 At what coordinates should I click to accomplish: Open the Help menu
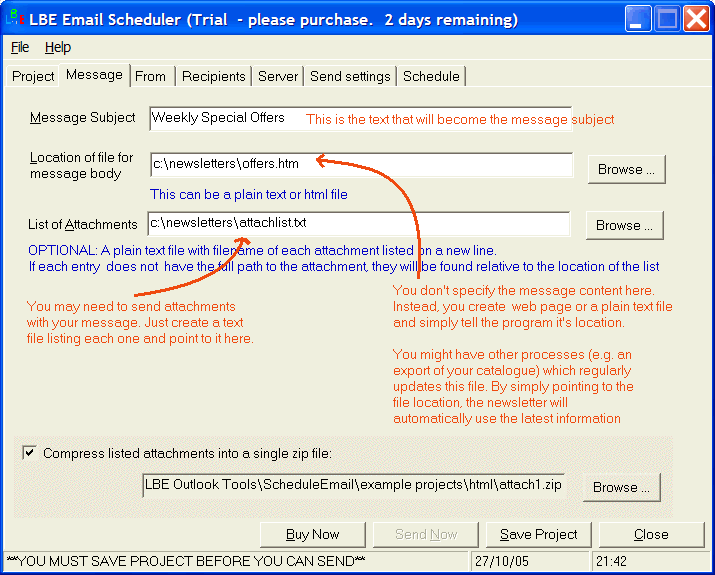58,47
